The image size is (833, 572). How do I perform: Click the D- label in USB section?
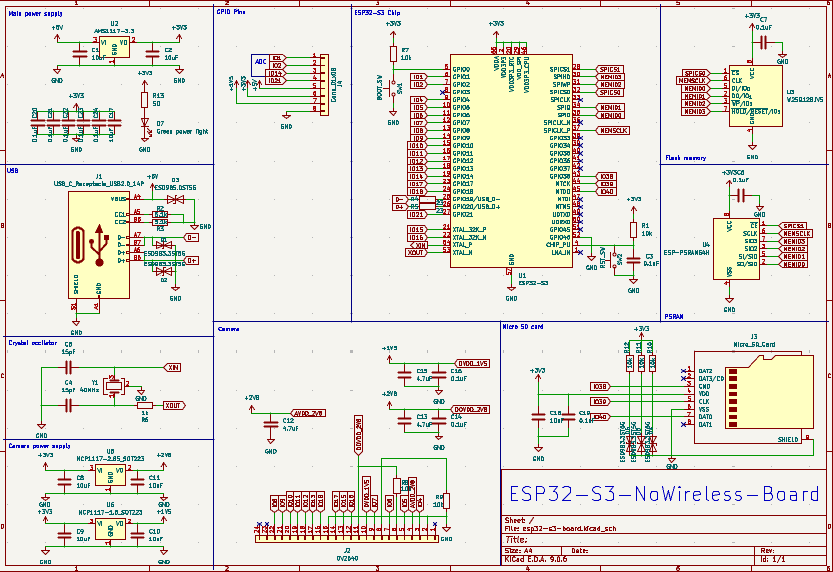(x=191, y=237)
